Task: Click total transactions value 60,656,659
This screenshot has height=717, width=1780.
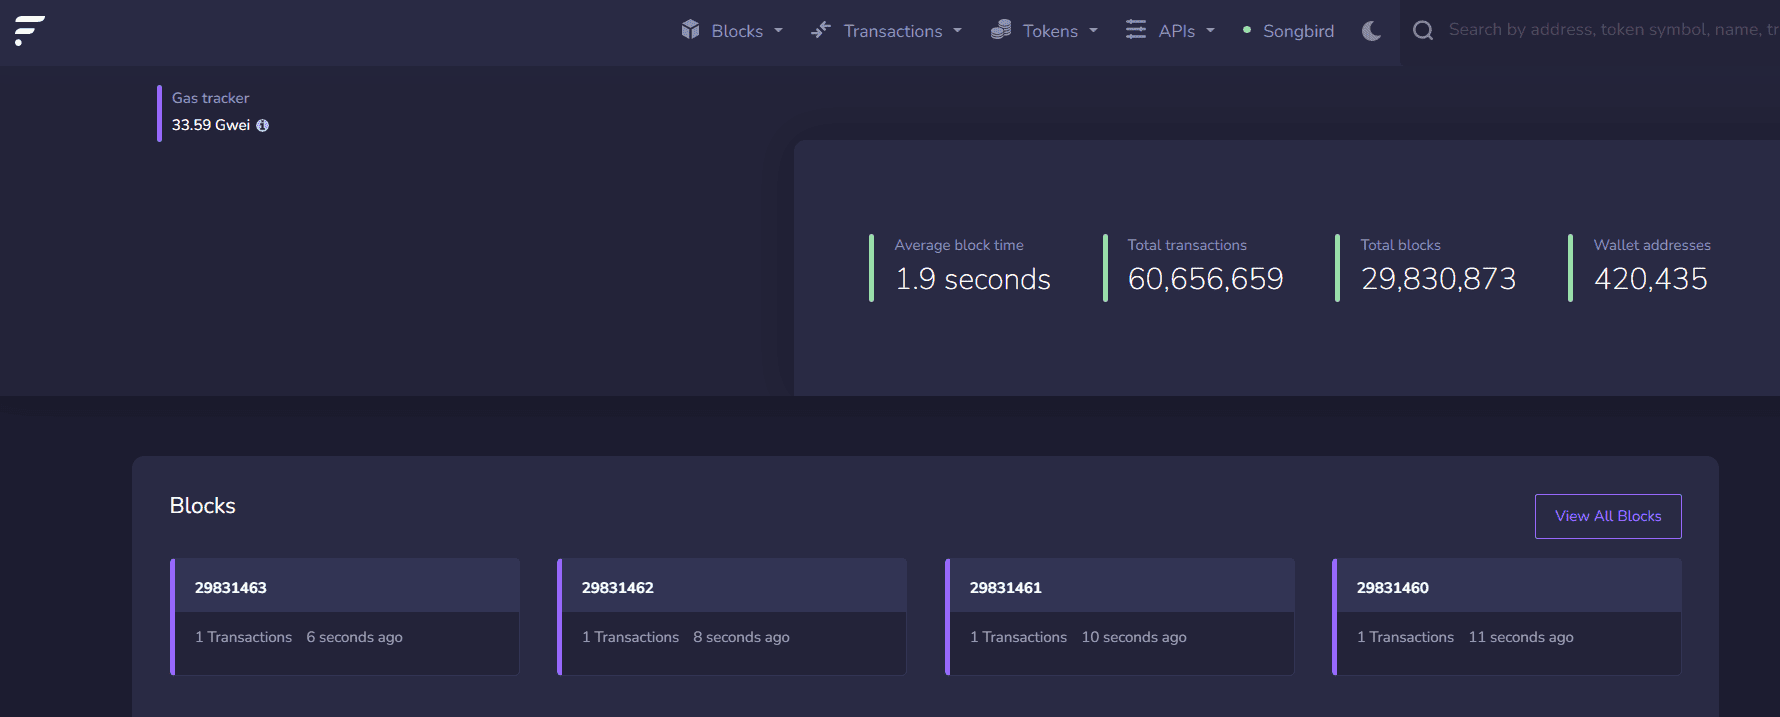Action: [1205, 279]
